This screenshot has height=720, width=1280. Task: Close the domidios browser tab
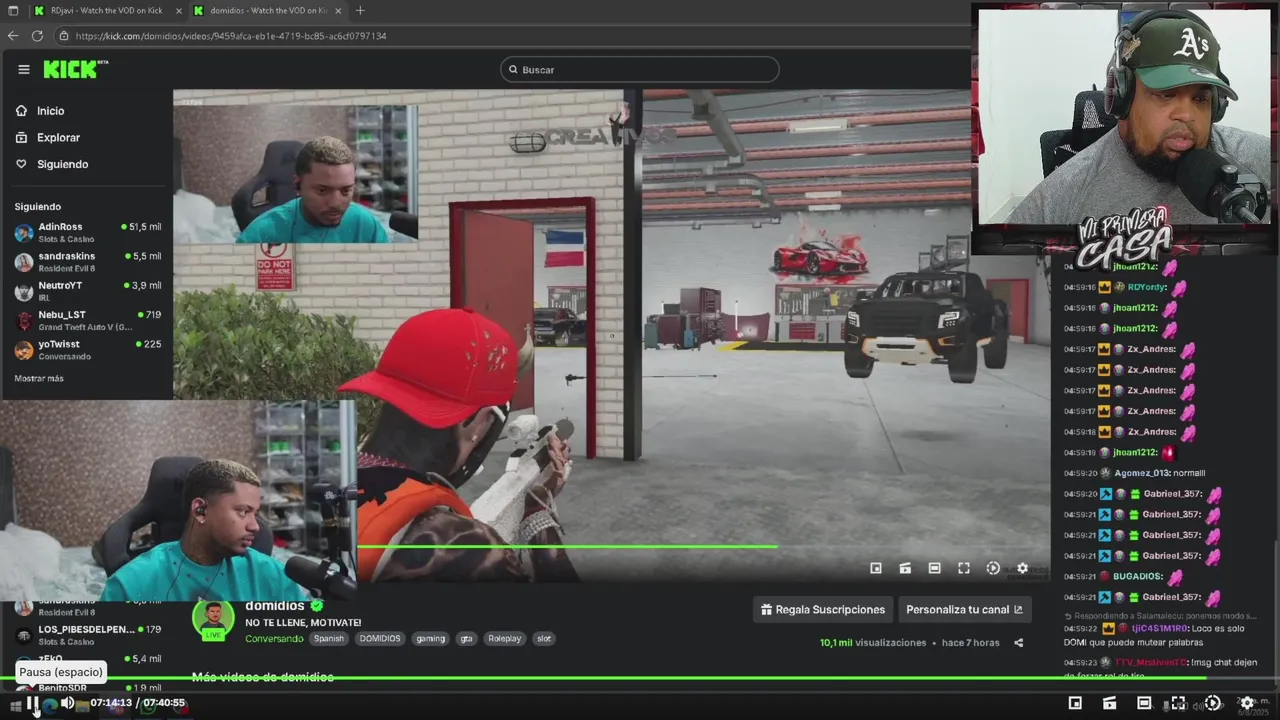pyautogui.click(x=338, y=11)
